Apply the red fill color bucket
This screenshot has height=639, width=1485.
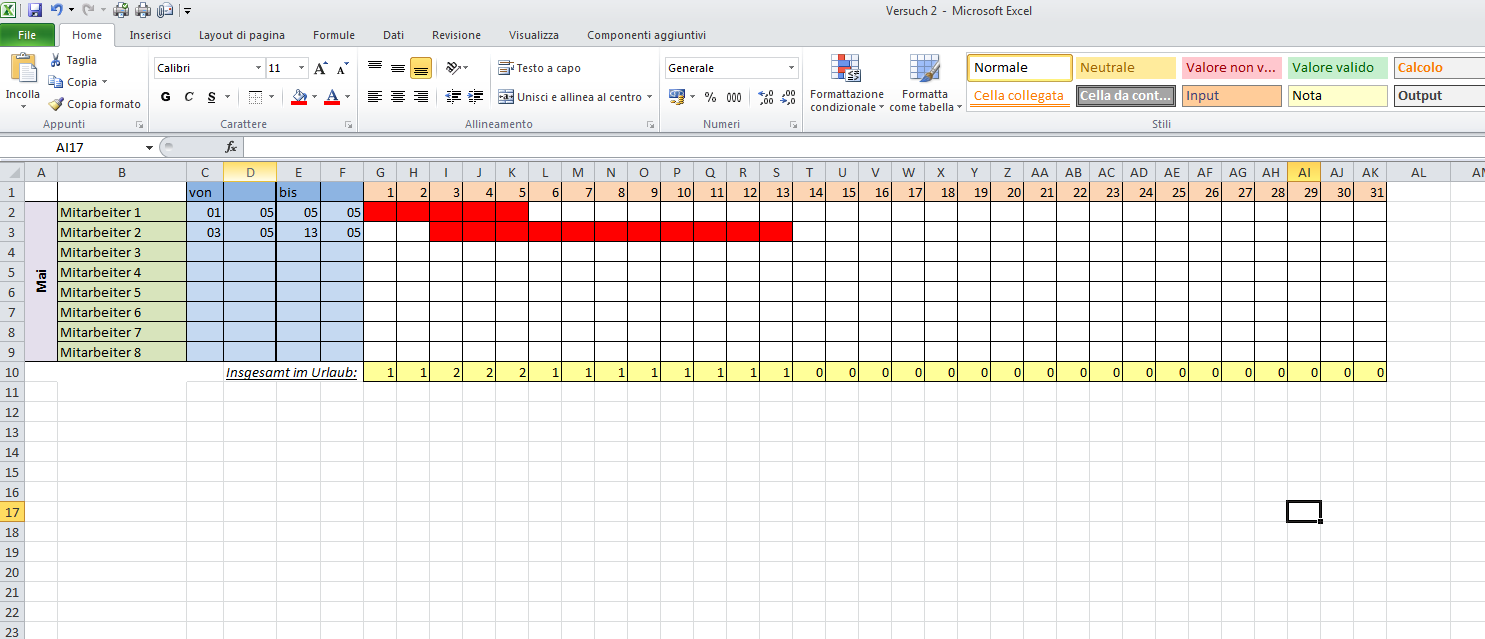click(x=299, y=97)
